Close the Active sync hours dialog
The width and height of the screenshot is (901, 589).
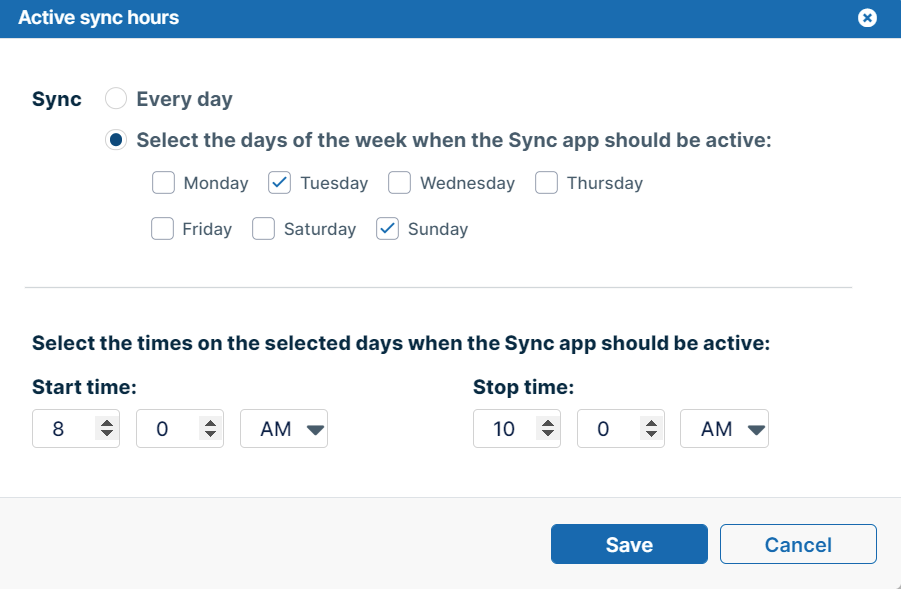867,17
